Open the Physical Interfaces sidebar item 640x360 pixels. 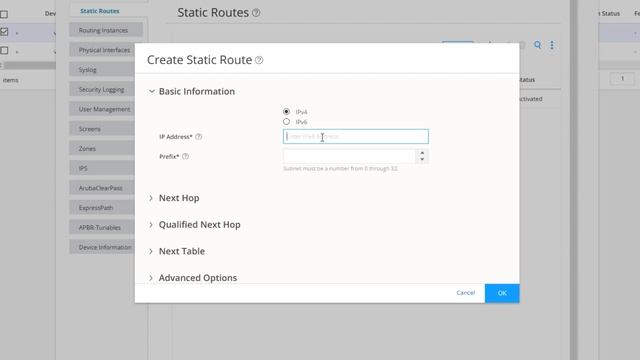[102, 50]
